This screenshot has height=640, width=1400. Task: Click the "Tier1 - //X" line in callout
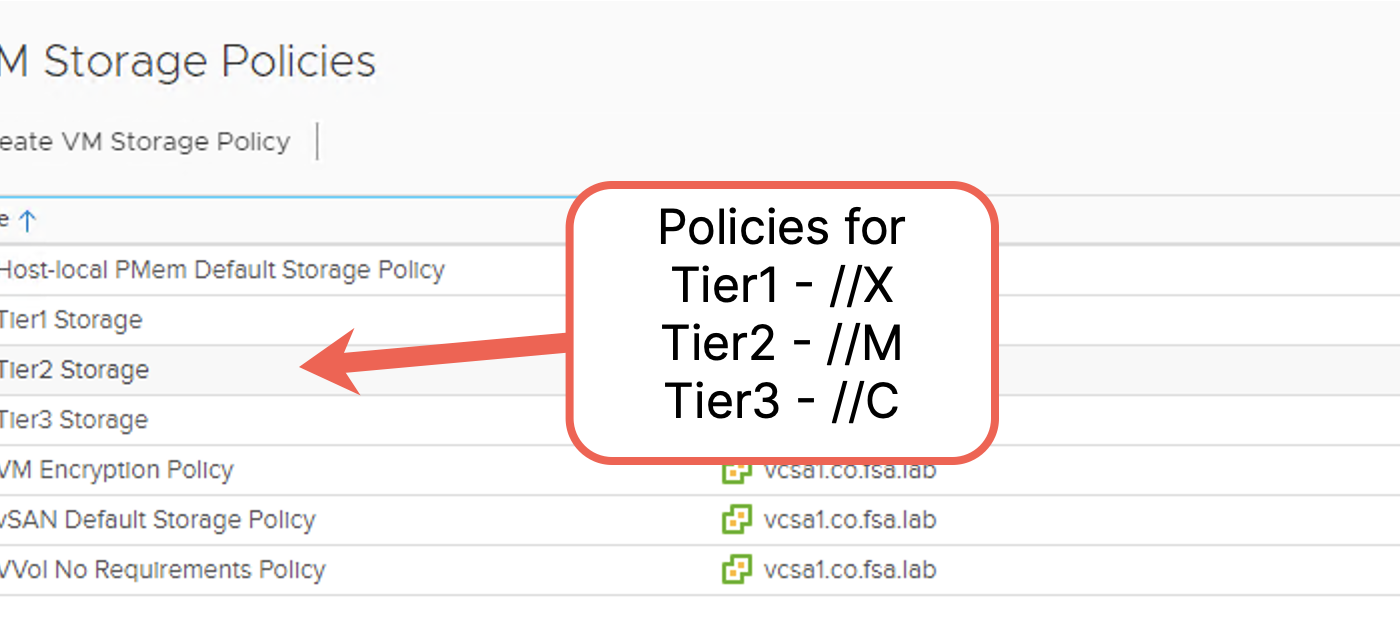point(781,286)
